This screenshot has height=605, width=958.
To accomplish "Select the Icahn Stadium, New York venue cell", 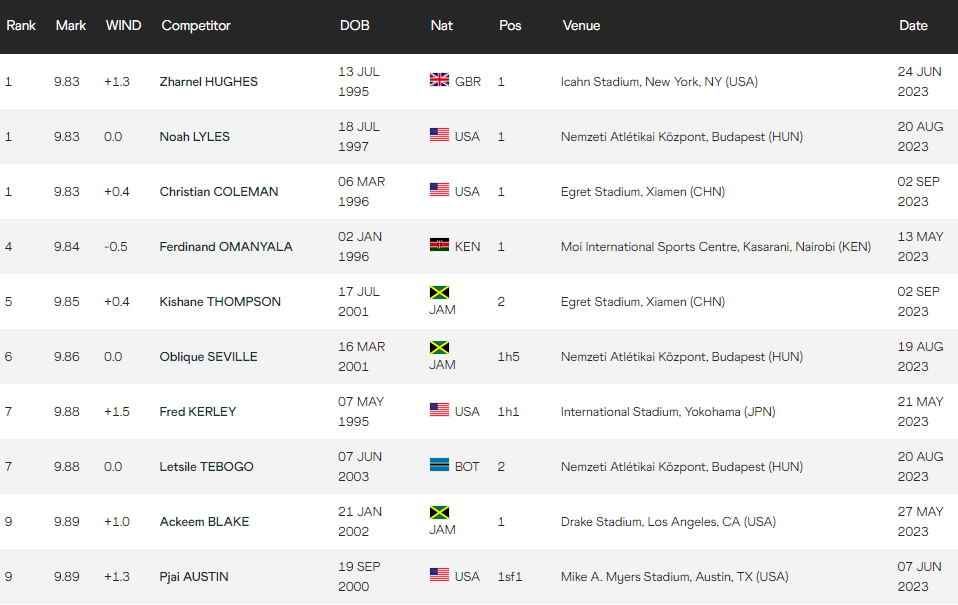I will pyautogui.click(x=659, y=82).
